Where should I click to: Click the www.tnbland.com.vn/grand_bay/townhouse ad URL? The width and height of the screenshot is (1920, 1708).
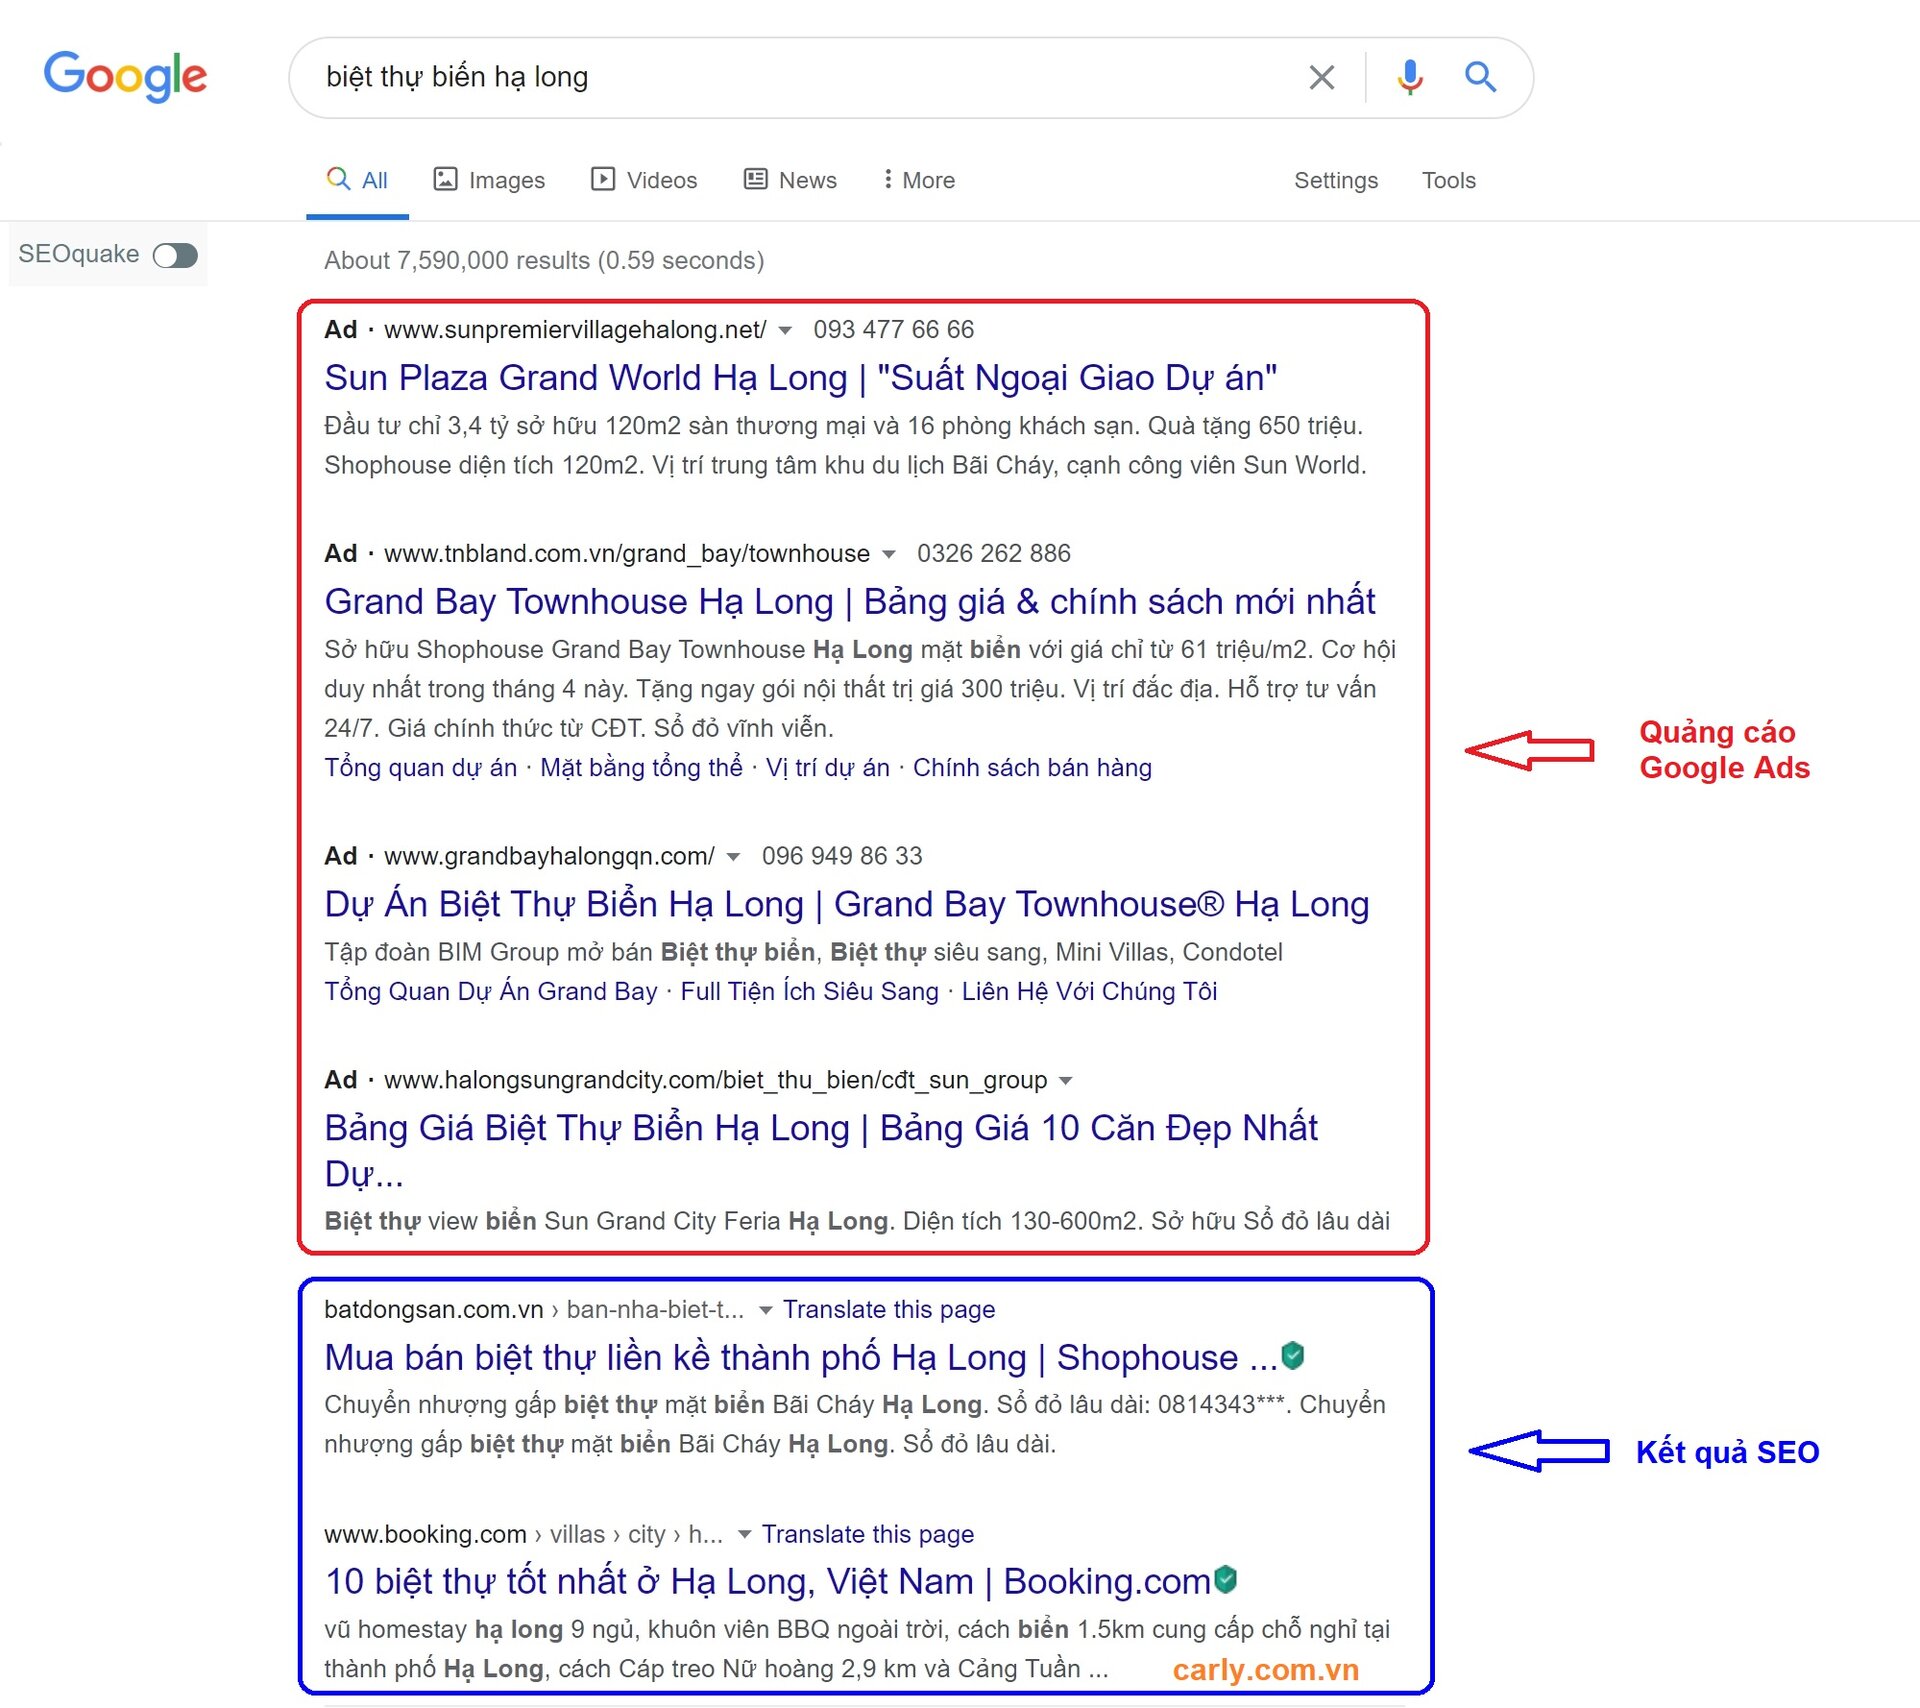point(627,554)
